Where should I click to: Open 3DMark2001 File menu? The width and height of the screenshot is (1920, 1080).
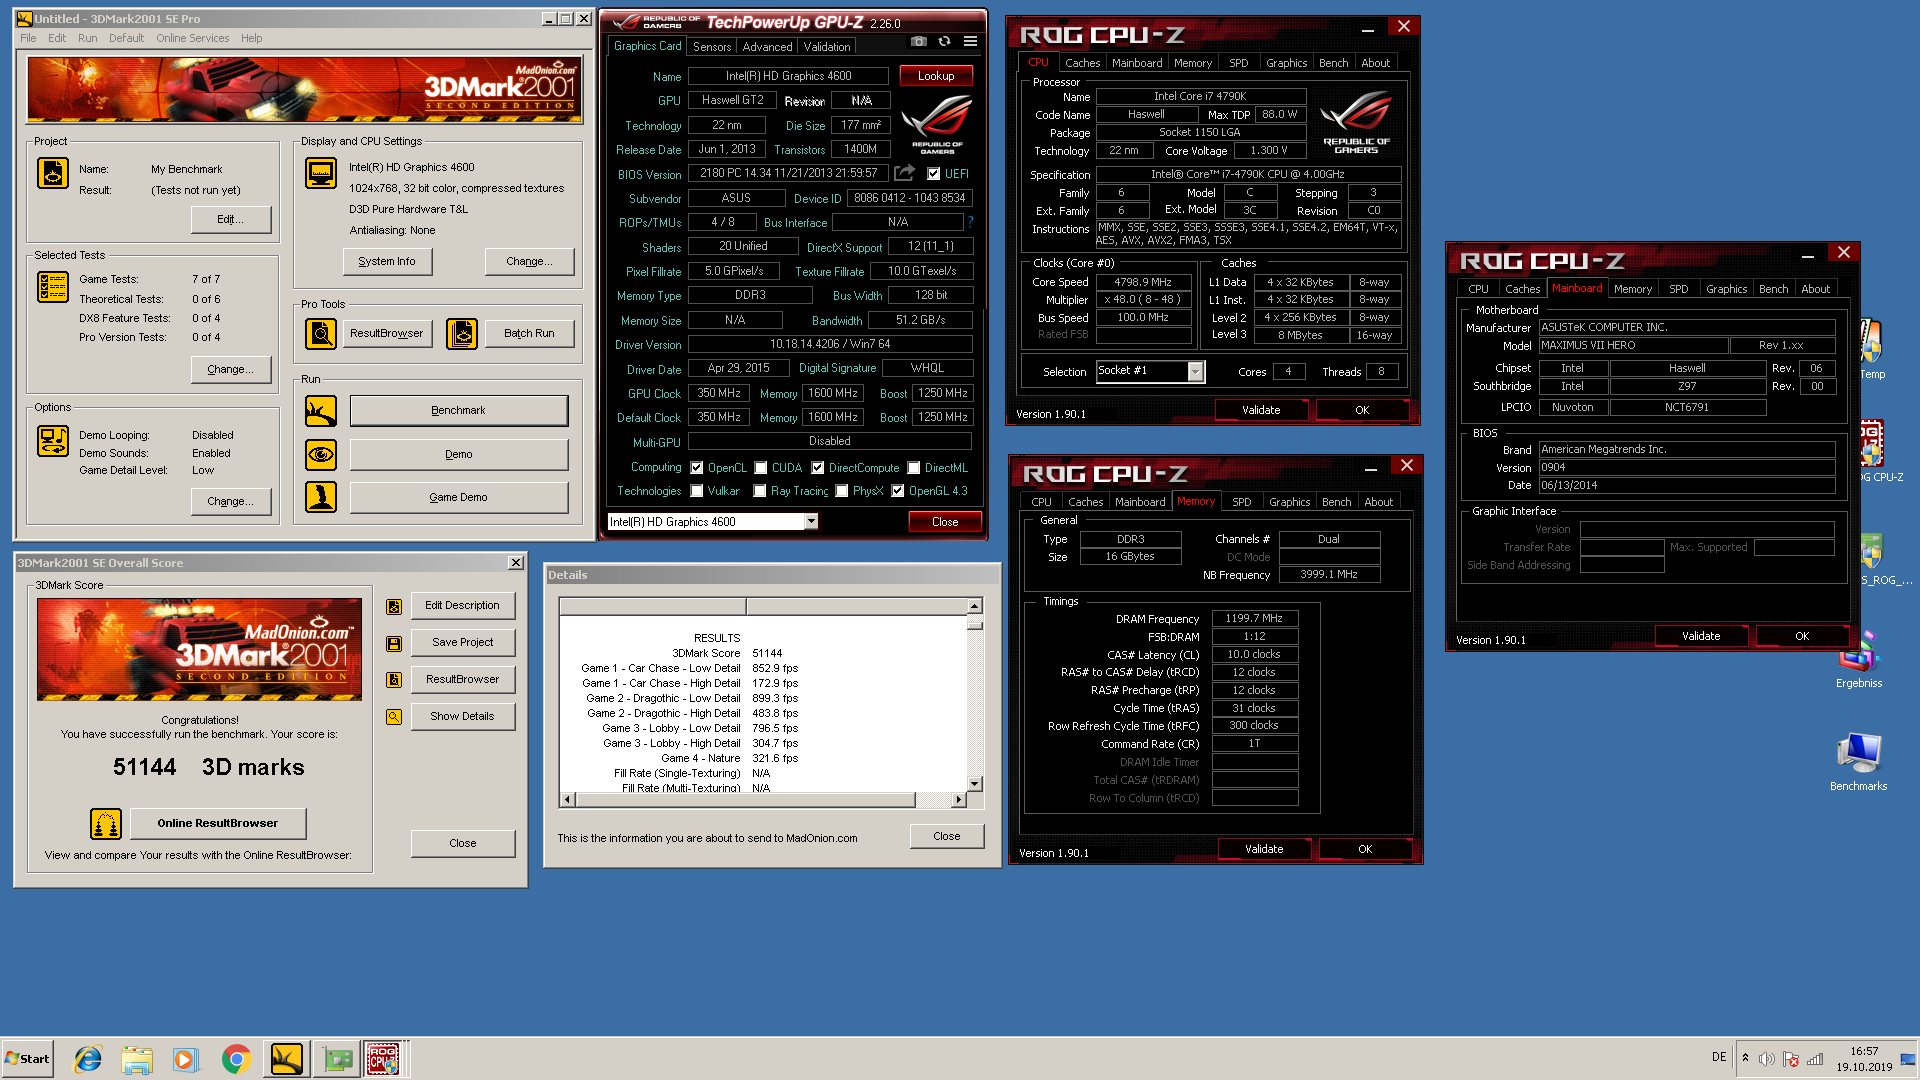click(x=28, y=38)
